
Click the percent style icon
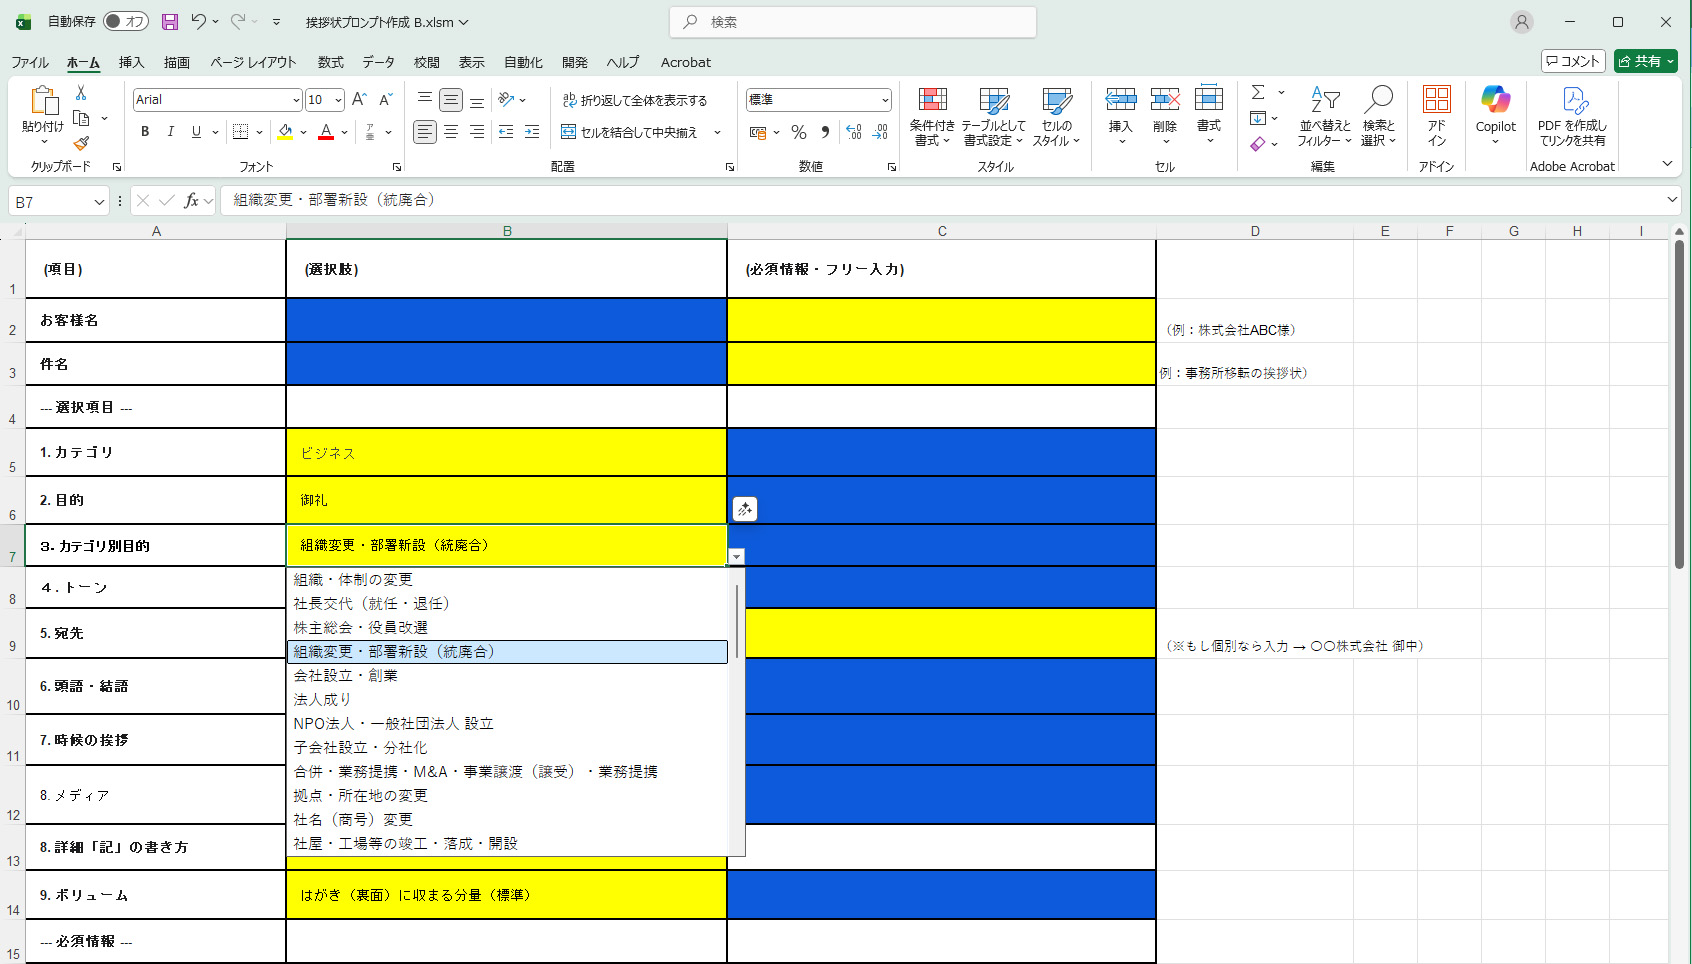coord(798,132)
